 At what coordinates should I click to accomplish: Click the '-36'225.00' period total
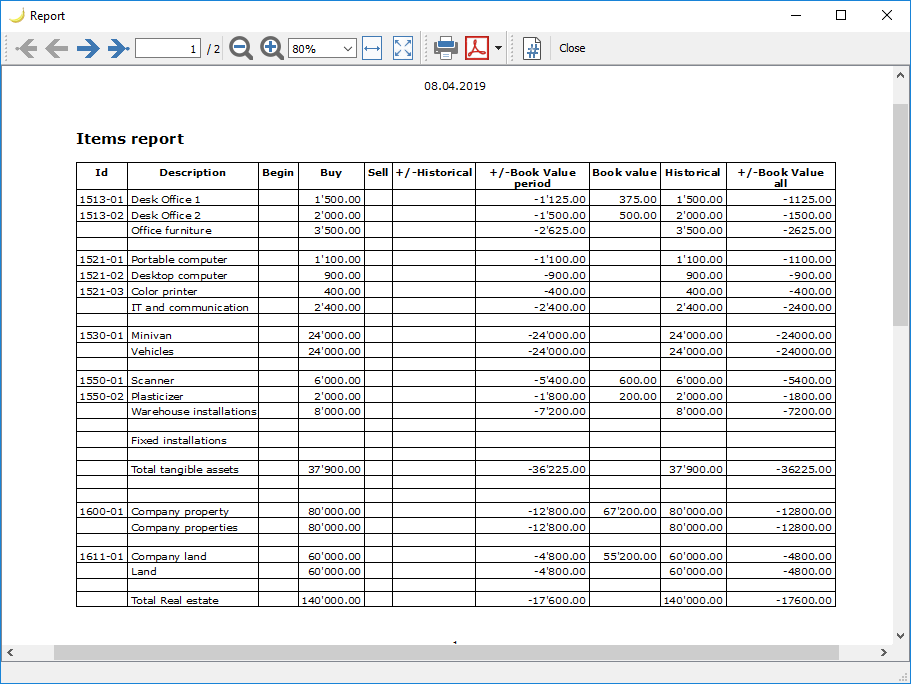(557, 469)
